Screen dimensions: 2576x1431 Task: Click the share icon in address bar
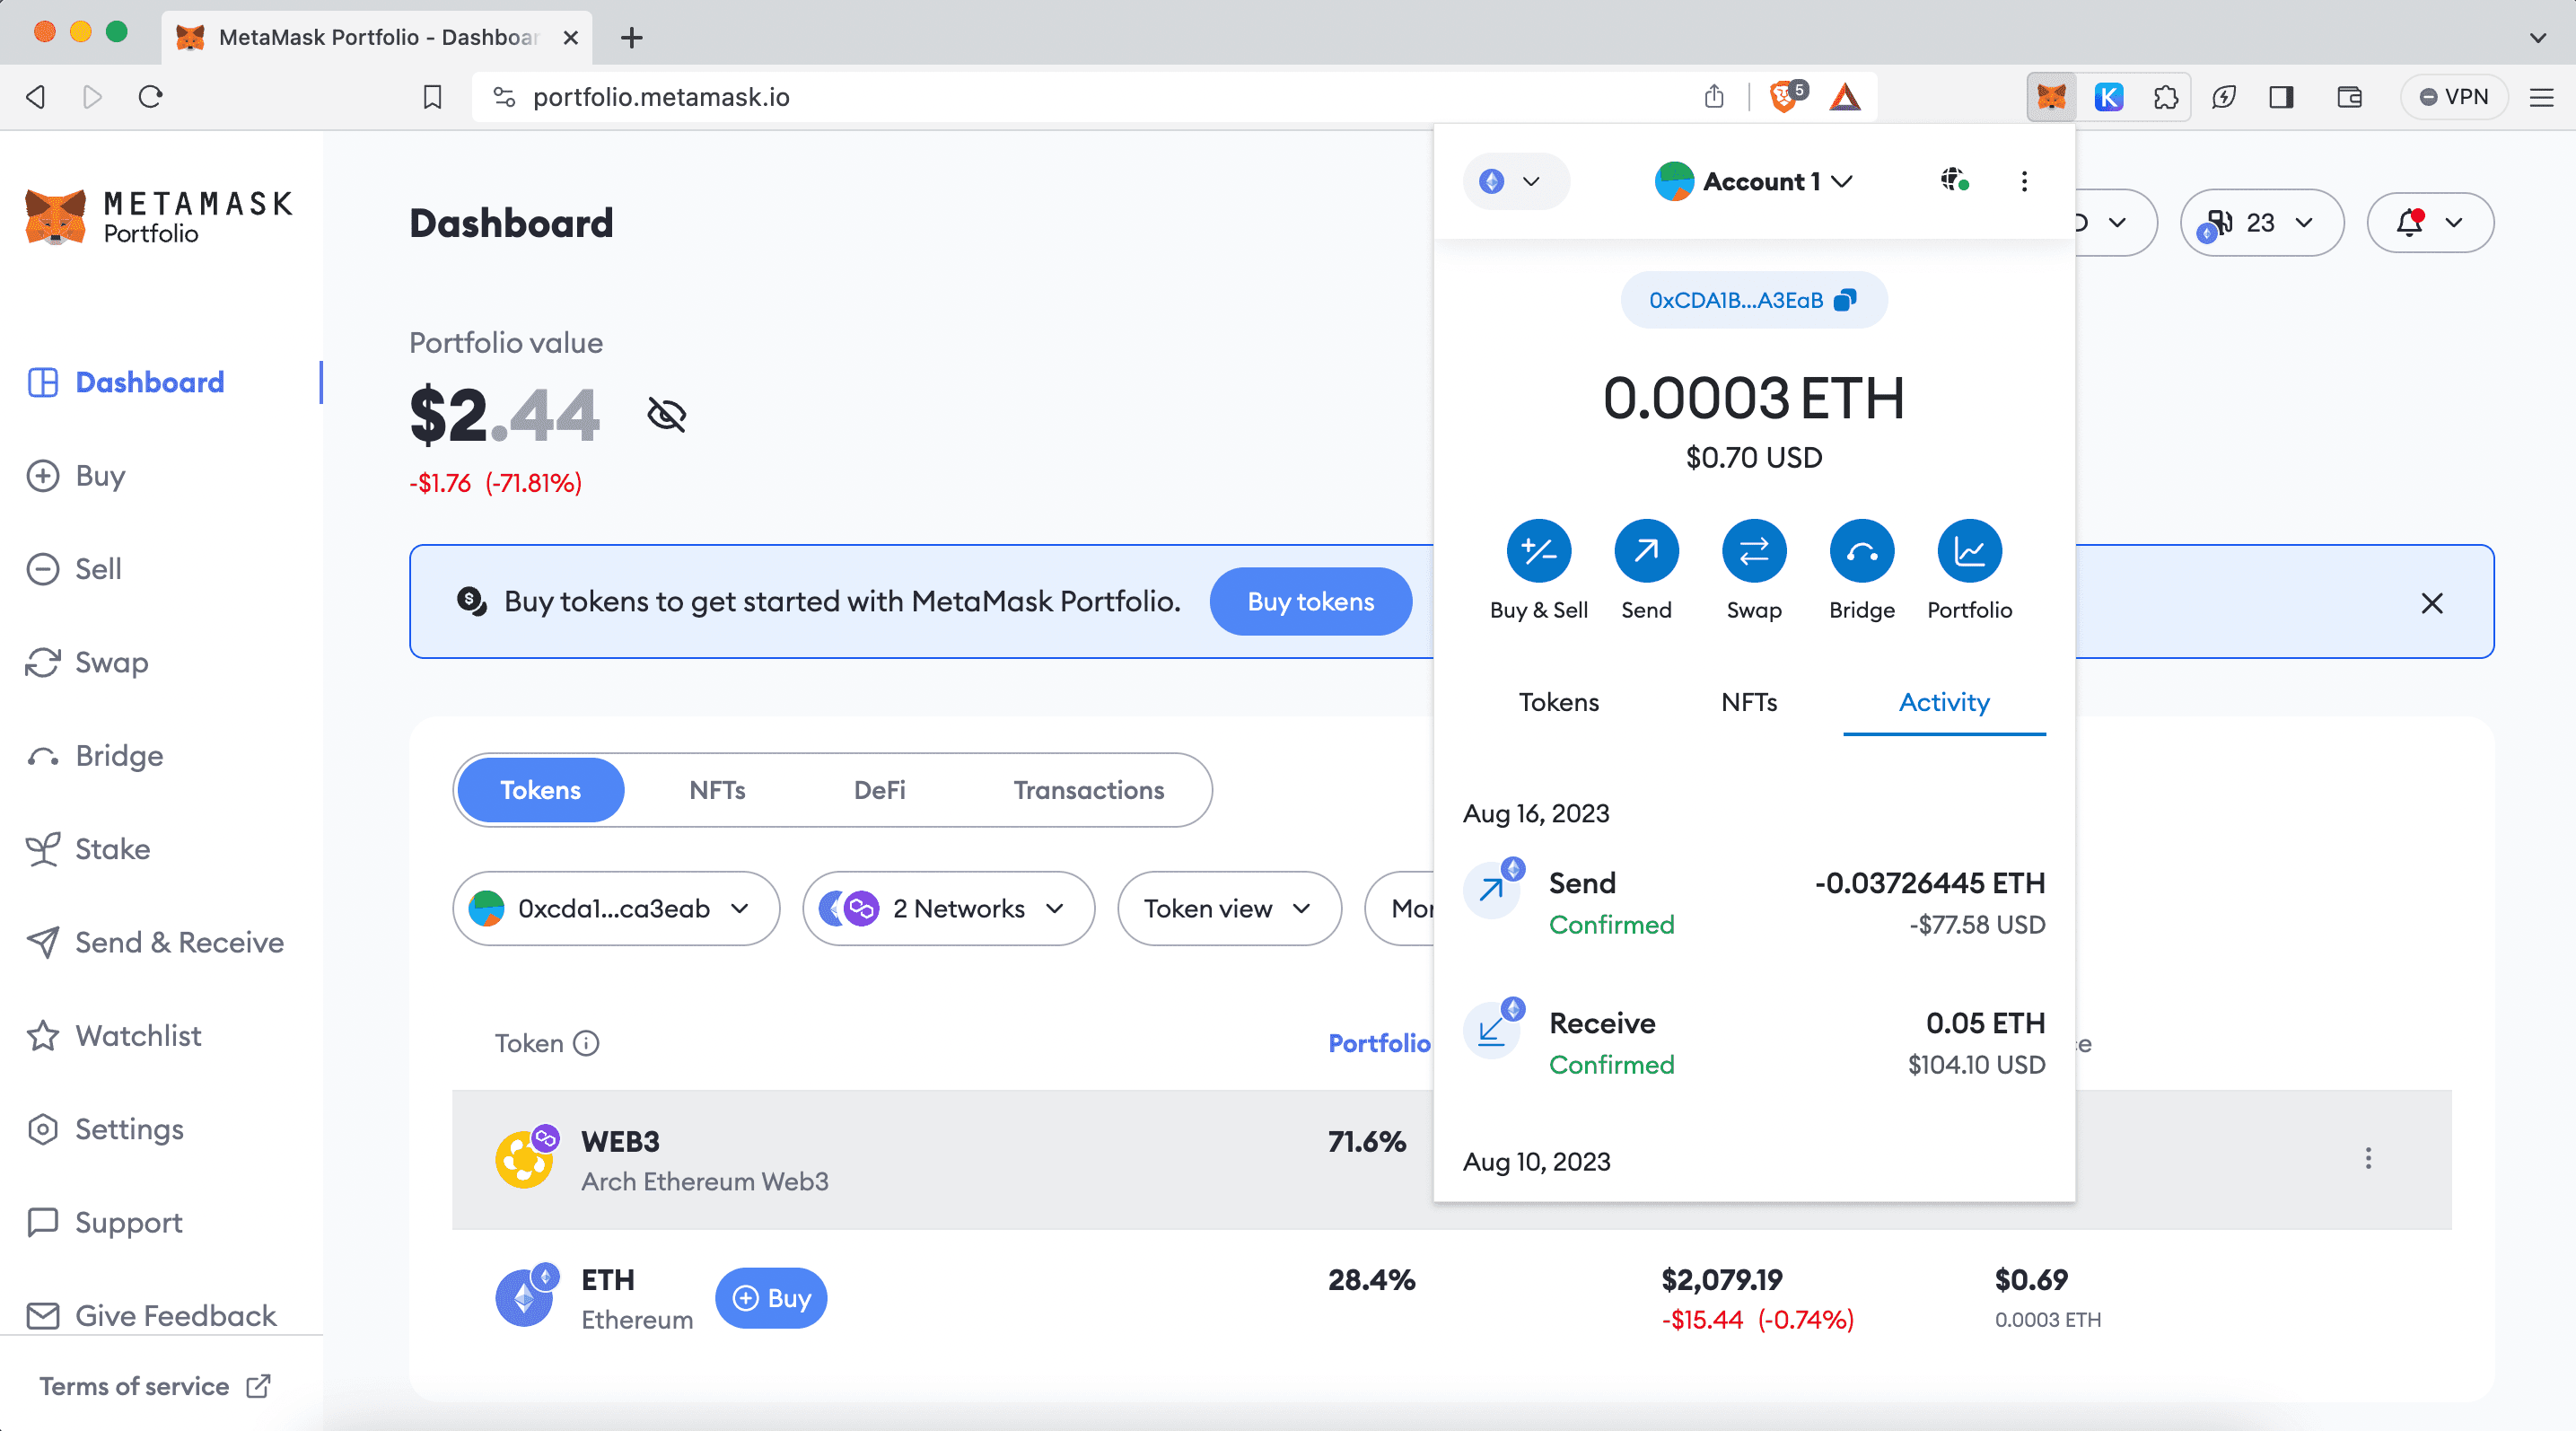(x=1714, y=96)
